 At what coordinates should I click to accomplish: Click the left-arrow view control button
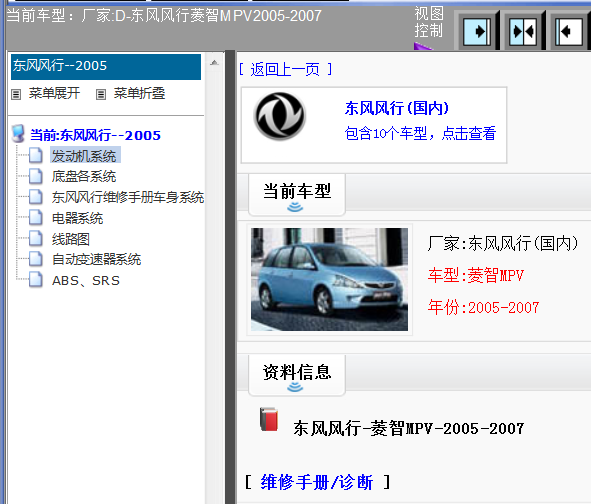coord(569,32)
